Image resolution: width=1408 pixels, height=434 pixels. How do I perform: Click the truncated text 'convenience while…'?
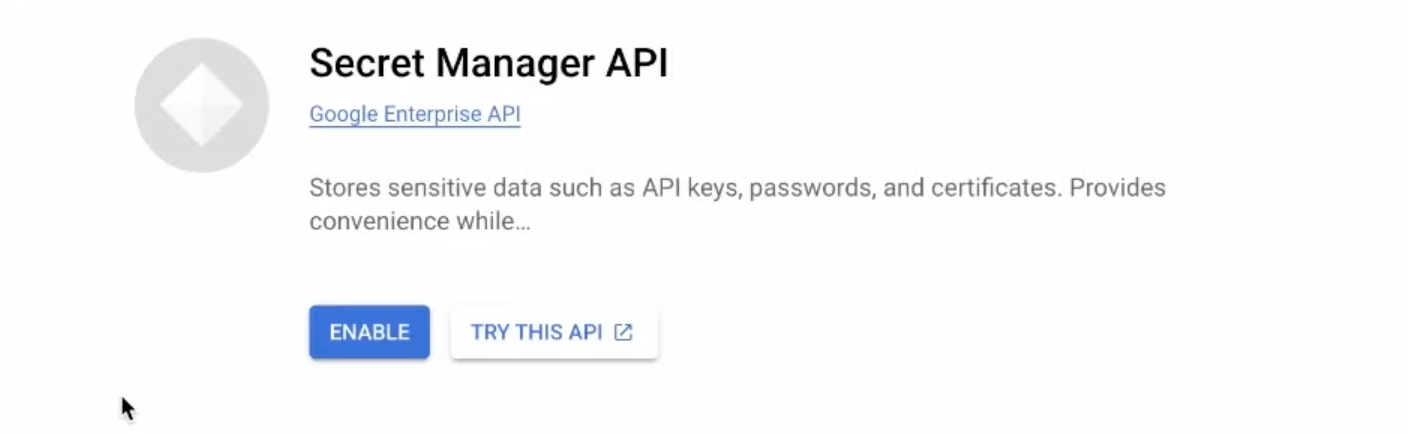pyautogui.click(x=419, y=221)
